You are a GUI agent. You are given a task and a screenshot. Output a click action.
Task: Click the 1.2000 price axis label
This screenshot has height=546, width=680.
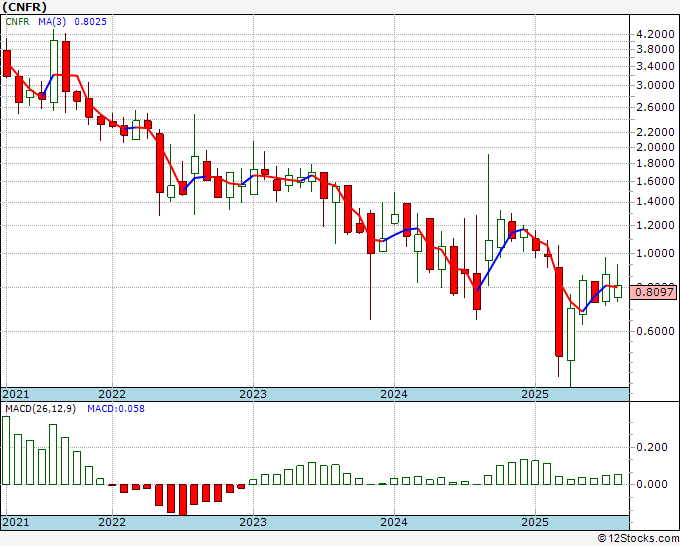655,225
